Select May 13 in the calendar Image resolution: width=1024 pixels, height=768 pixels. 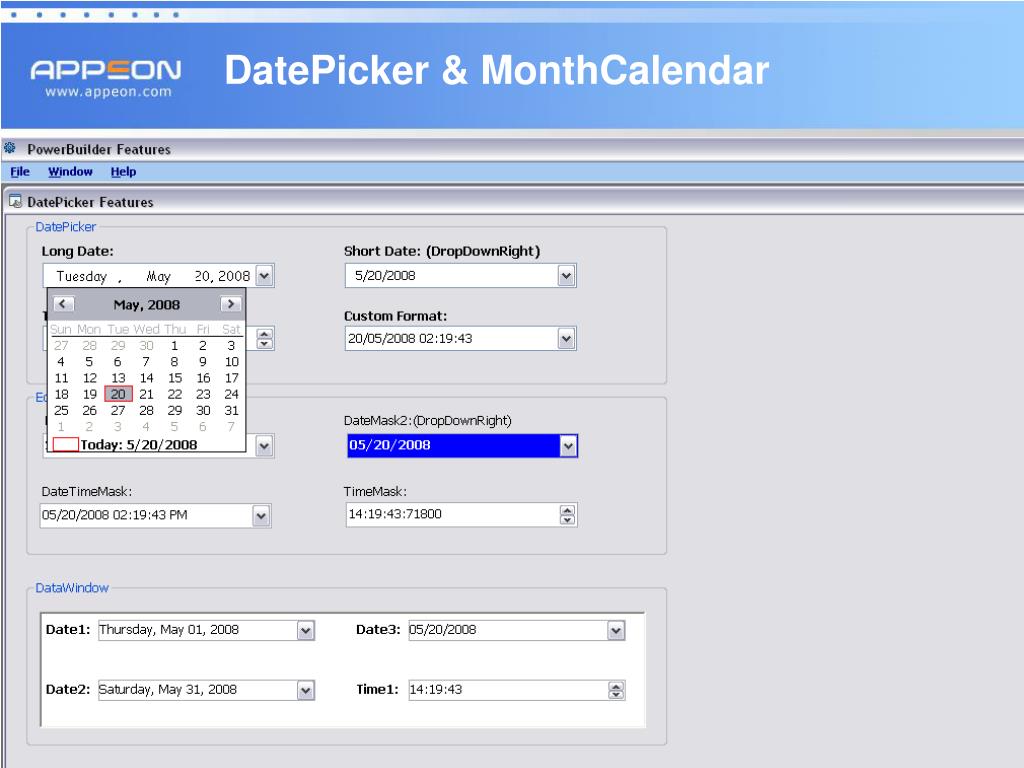pyautogui.click(x=118, y=378)
